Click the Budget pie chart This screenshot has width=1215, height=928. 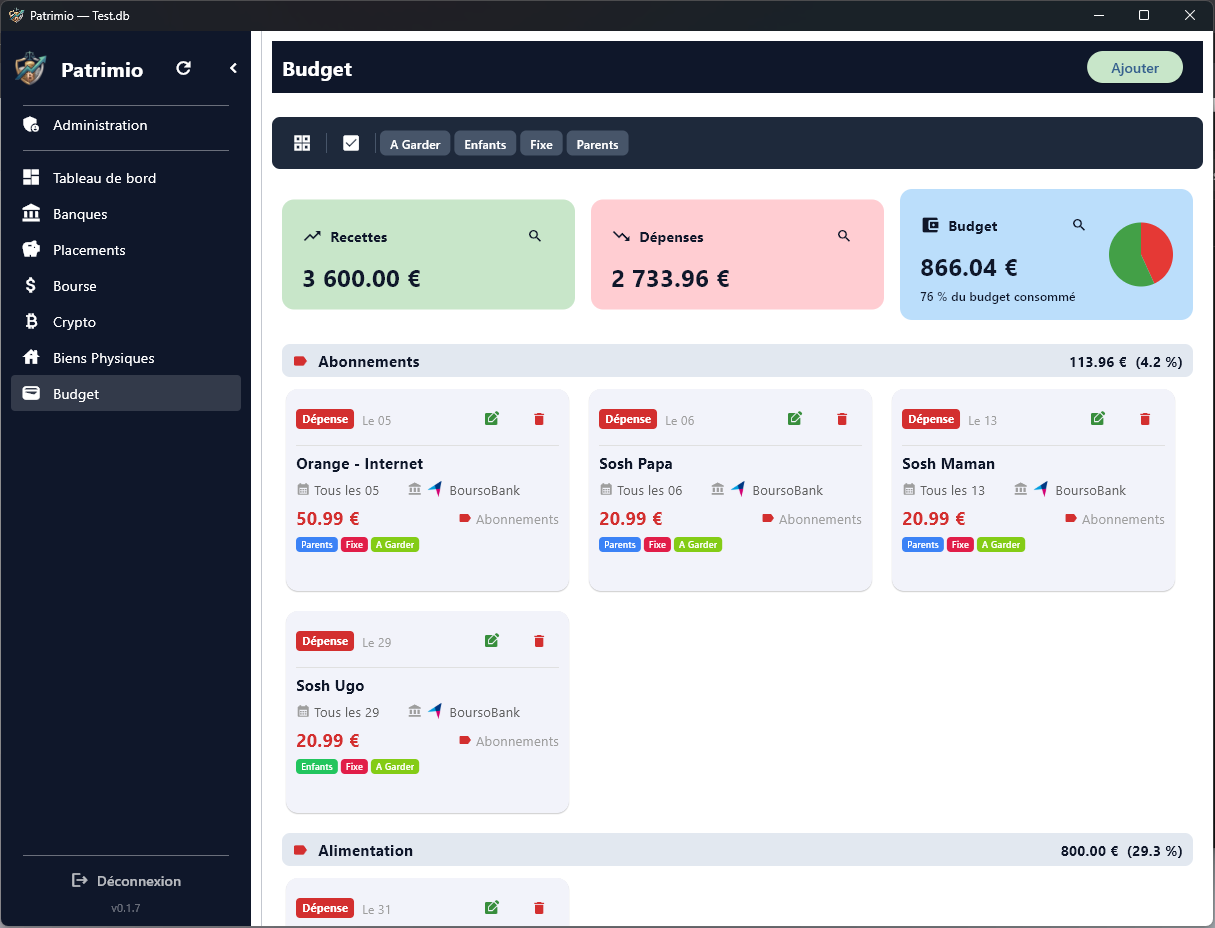point(1141,254)
